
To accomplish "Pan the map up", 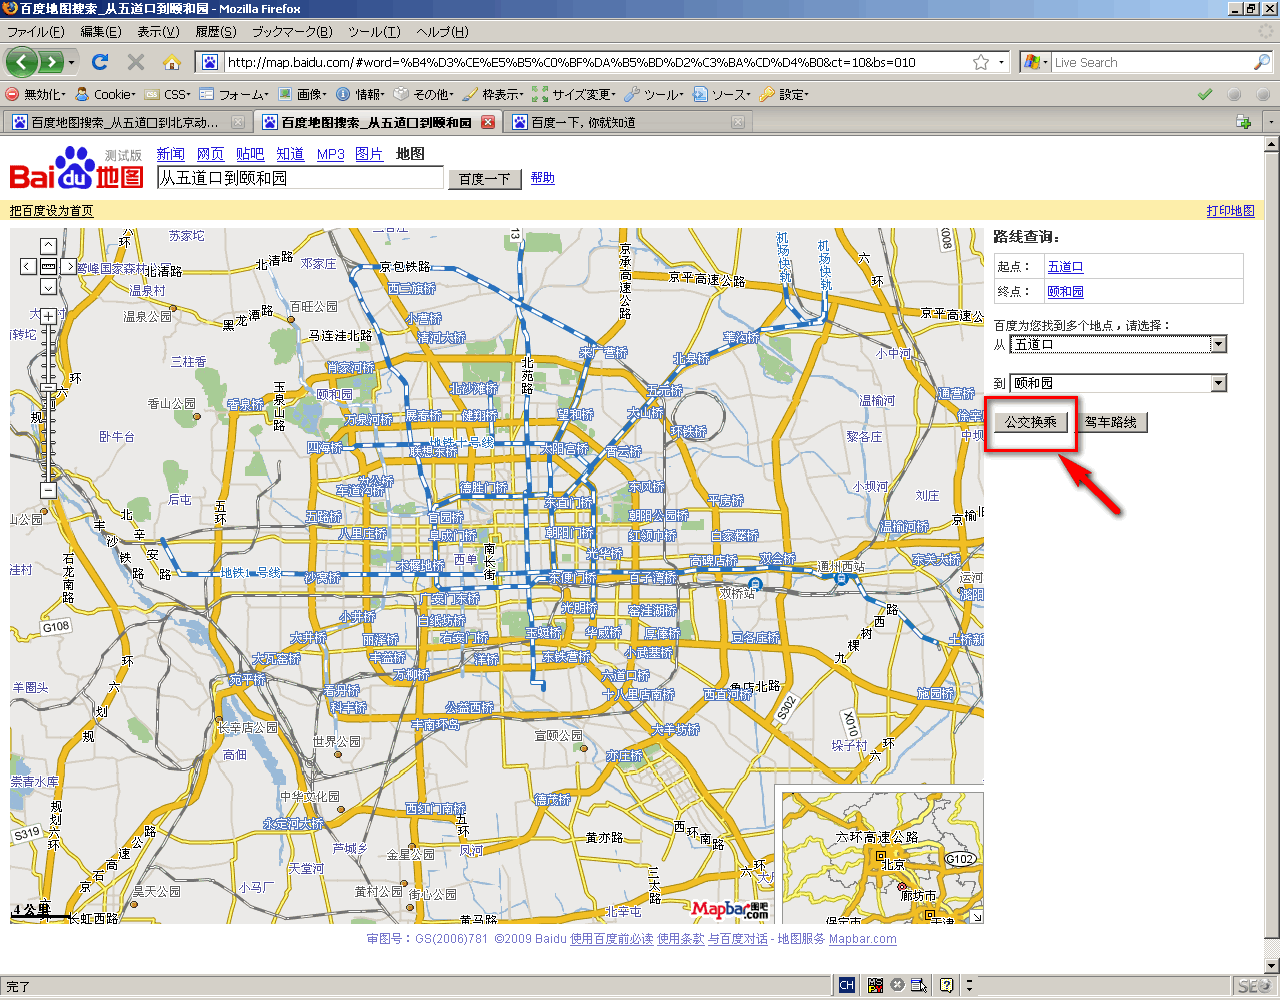I will [x=48, y=246].
